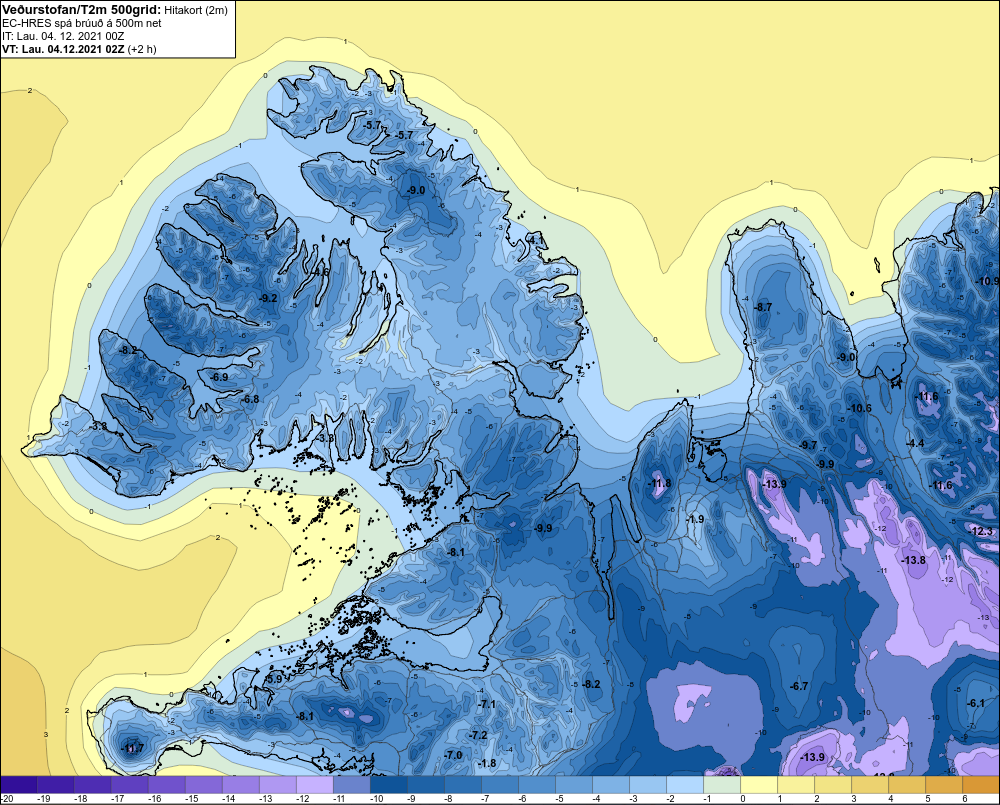
Task: Click the '-14' legend scale label
Action: pos(229,799)
